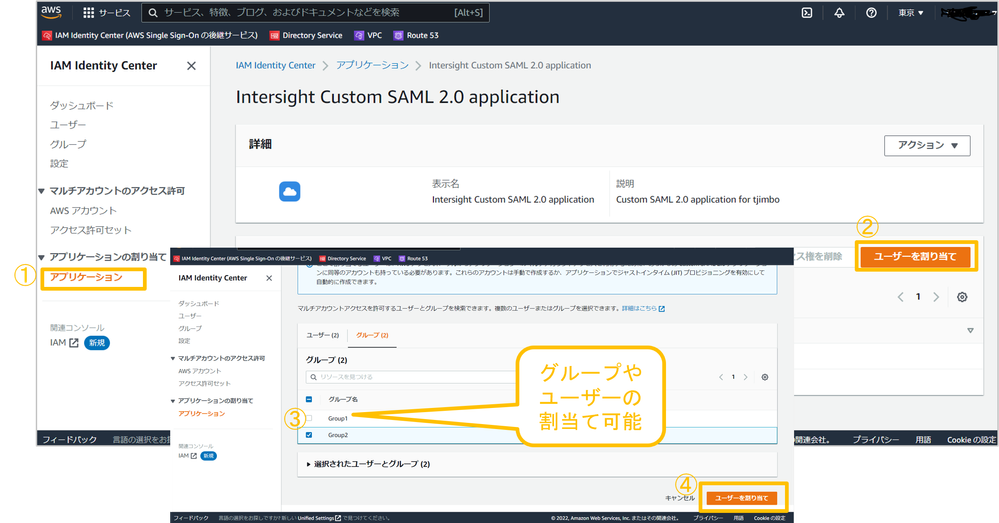This screenshot has height=523, width=999.
Task: Go to previous page in inset group list
Action: coord(721,377)
